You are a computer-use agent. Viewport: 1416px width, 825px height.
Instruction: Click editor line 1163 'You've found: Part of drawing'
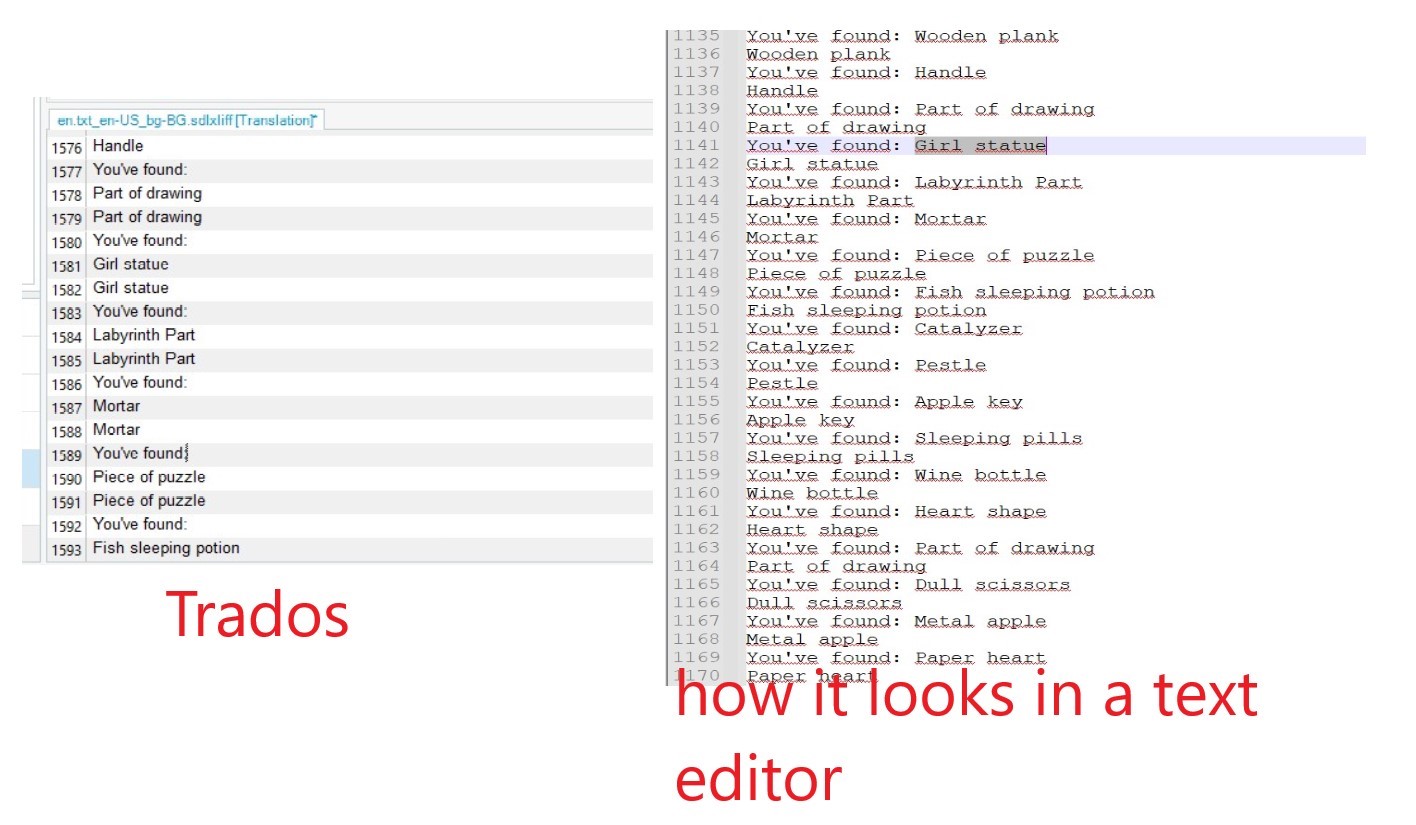point(920,548)
